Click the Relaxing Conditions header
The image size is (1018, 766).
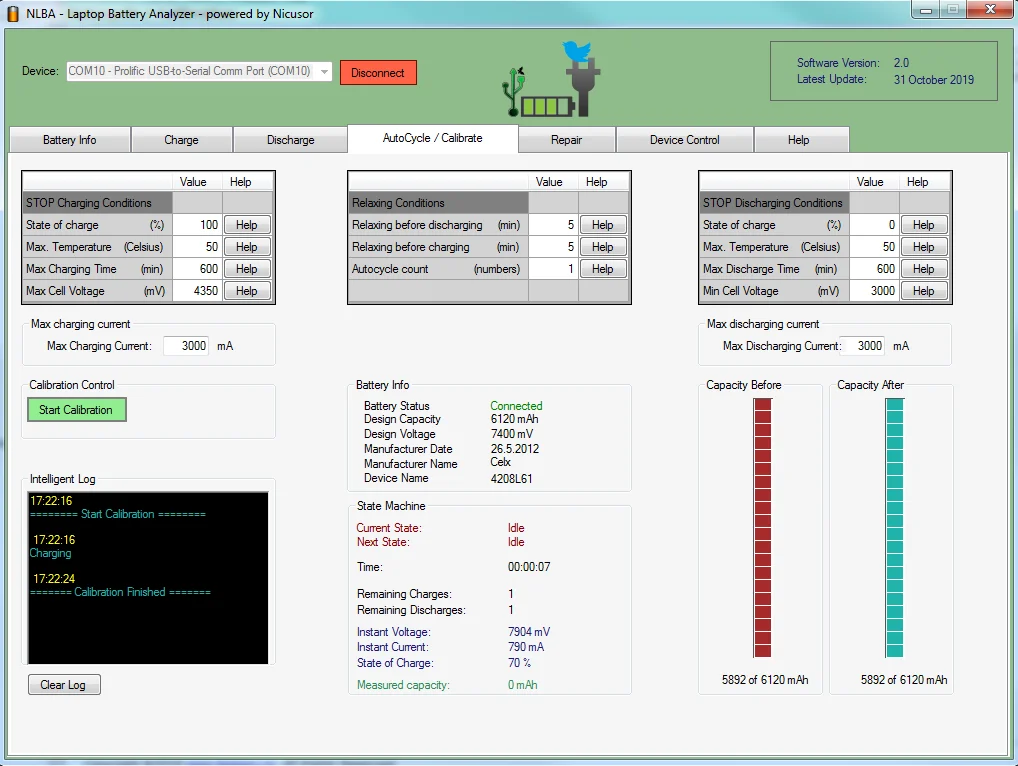point(438,203)
